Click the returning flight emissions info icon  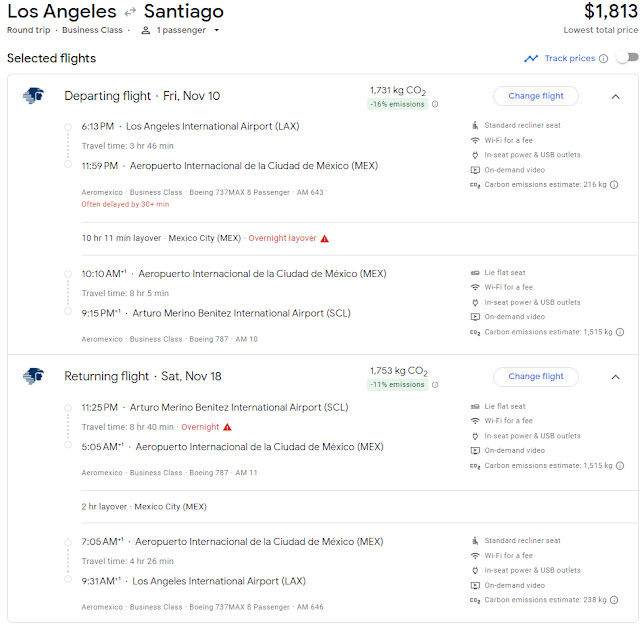tap(435, 385)
